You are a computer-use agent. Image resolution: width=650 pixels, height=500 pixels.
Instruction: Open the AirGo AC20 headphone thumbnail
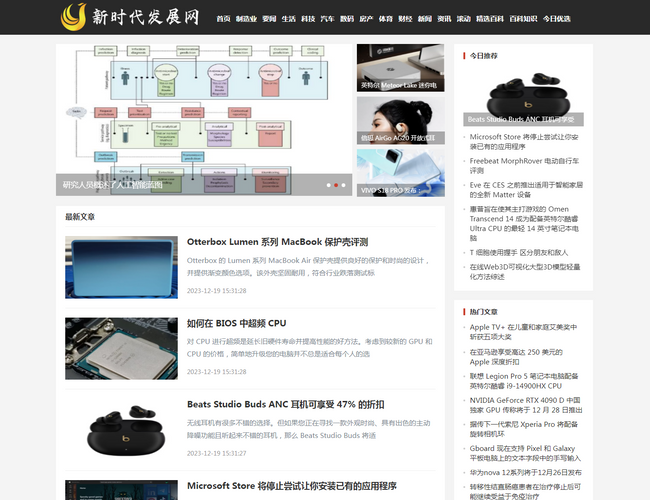point(400,120)
